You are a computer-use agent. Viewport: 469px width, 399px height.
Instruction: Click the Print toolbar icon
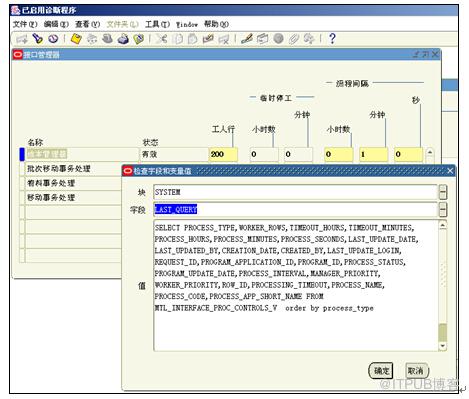[x=123, y=39]
